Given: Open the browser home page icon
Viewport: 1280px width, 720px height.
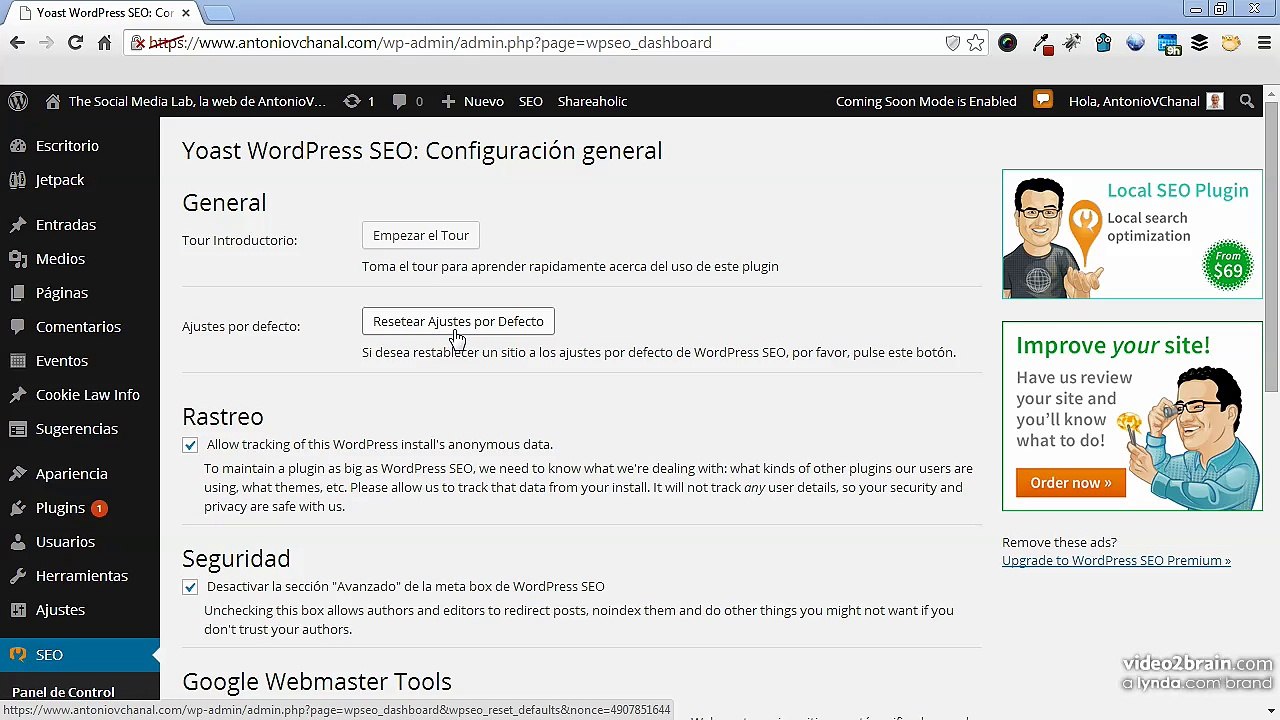Looking at the screenshot, I should [104, 43].
